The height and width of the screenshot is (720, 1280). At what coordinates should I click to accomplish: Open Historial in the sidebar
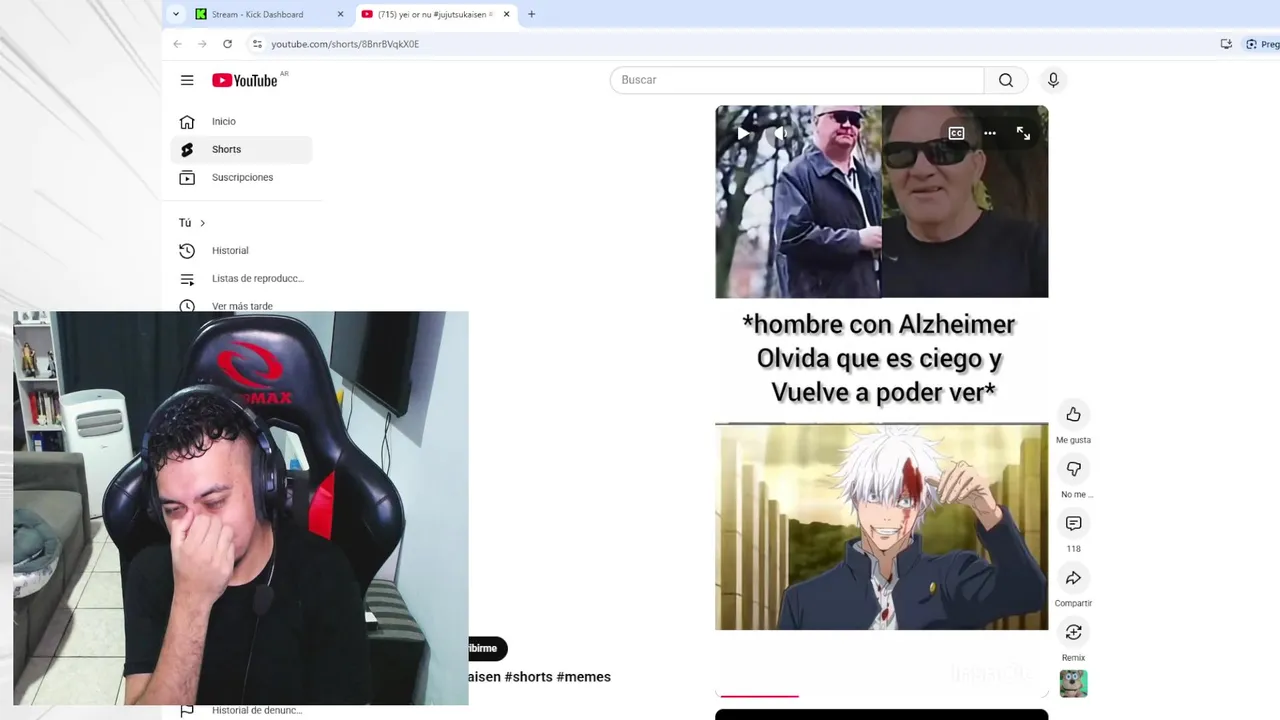tap(241, 250)
